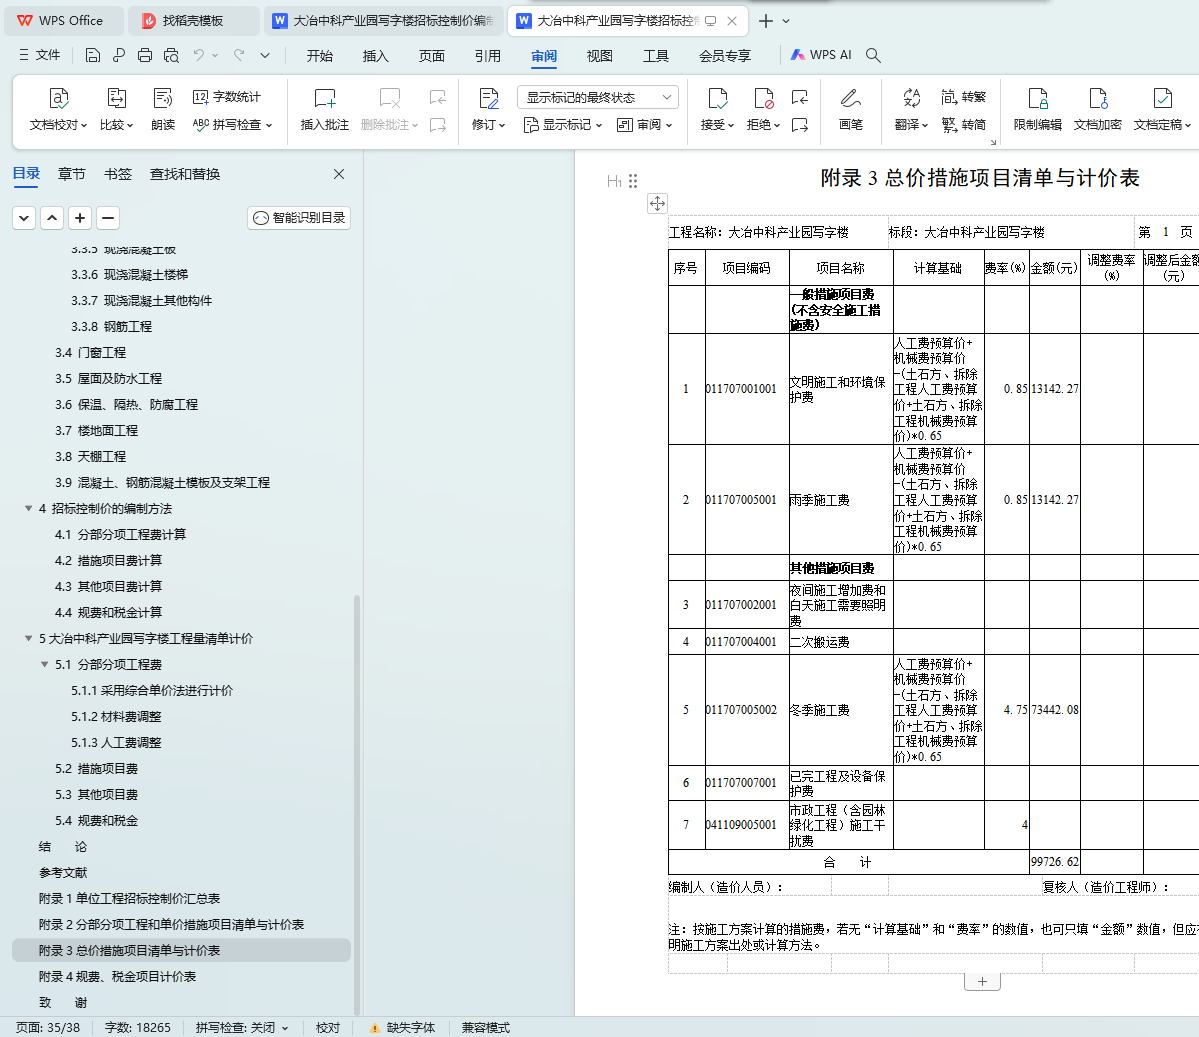Viewport: 1199px width, 1037px height.
Task: Click 拒绝 reject changes icon
Action: pos(763,99)
